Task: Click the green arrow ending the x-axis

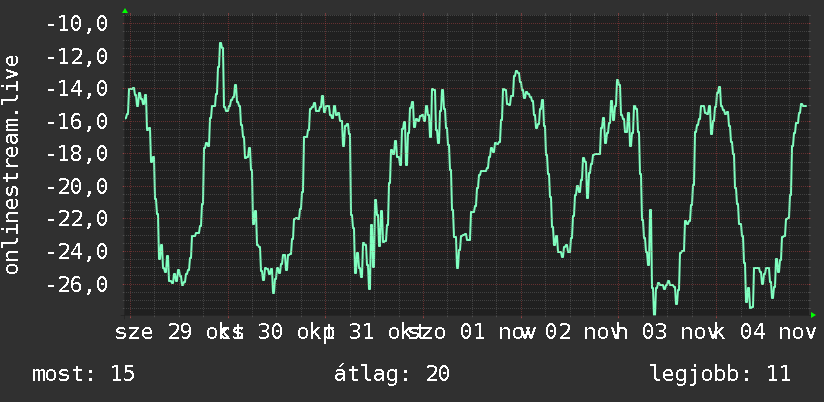Action: click(x=813, y=315)
